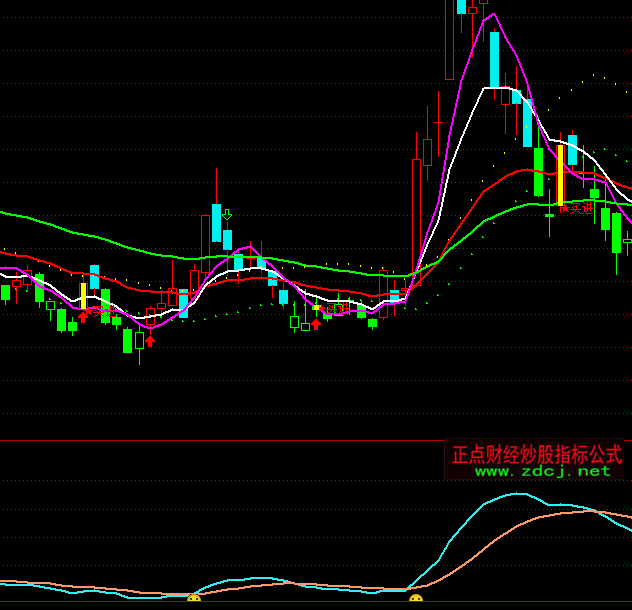Select the yellow candle beside the 买进 label
632x610 pixels.
tap(560, 176)
